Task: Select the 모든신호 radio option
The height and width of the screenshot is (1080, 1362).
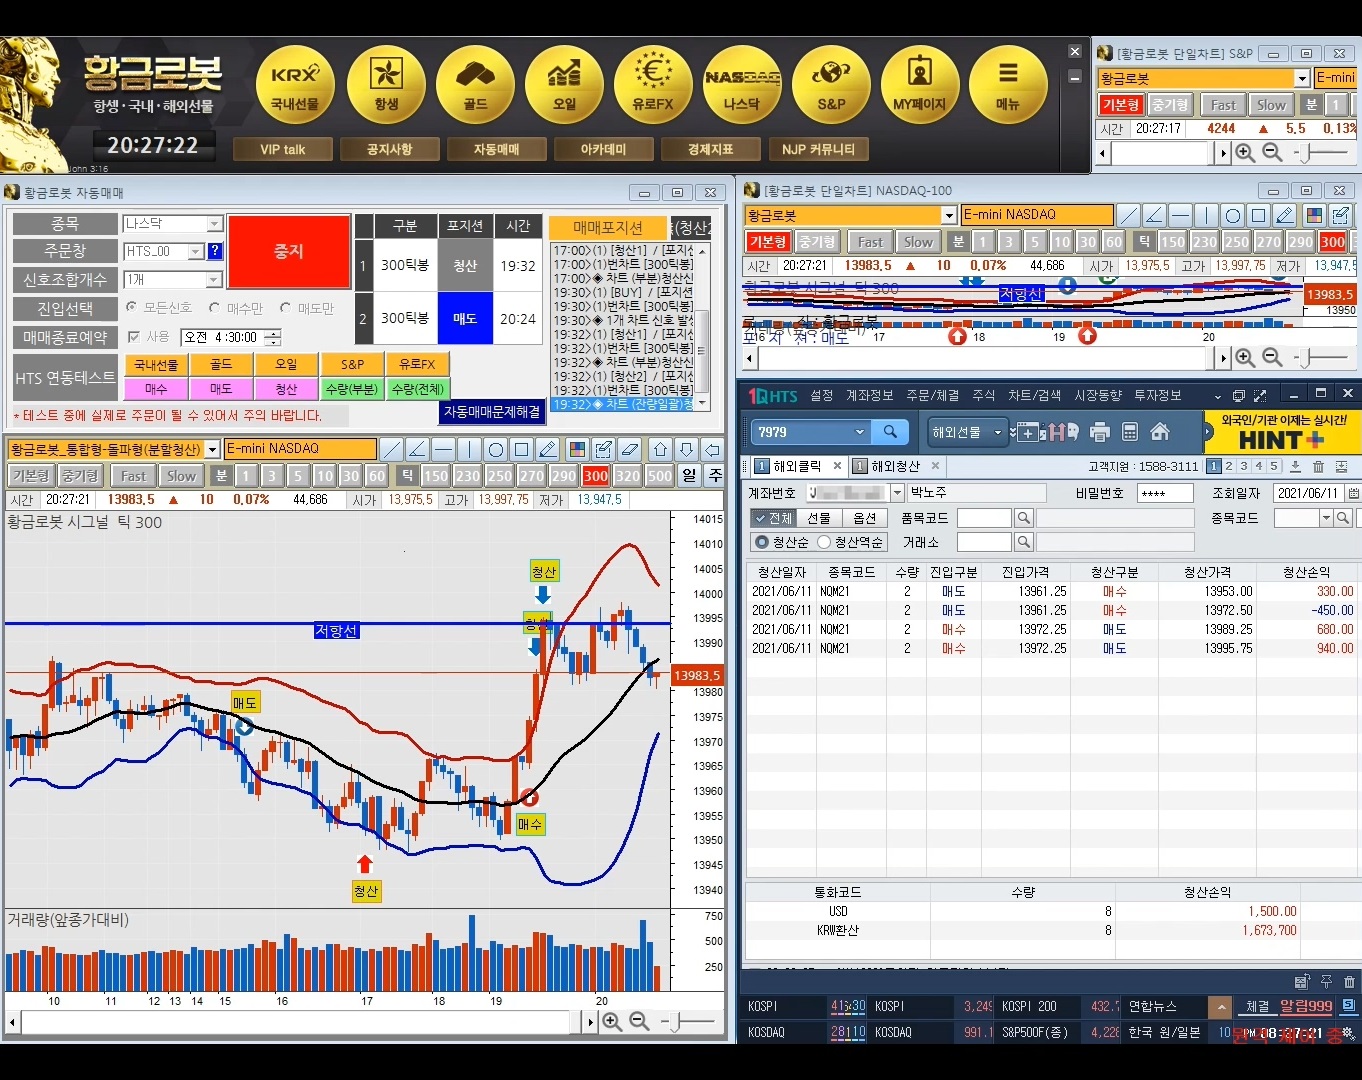Action: click(131, 308)
